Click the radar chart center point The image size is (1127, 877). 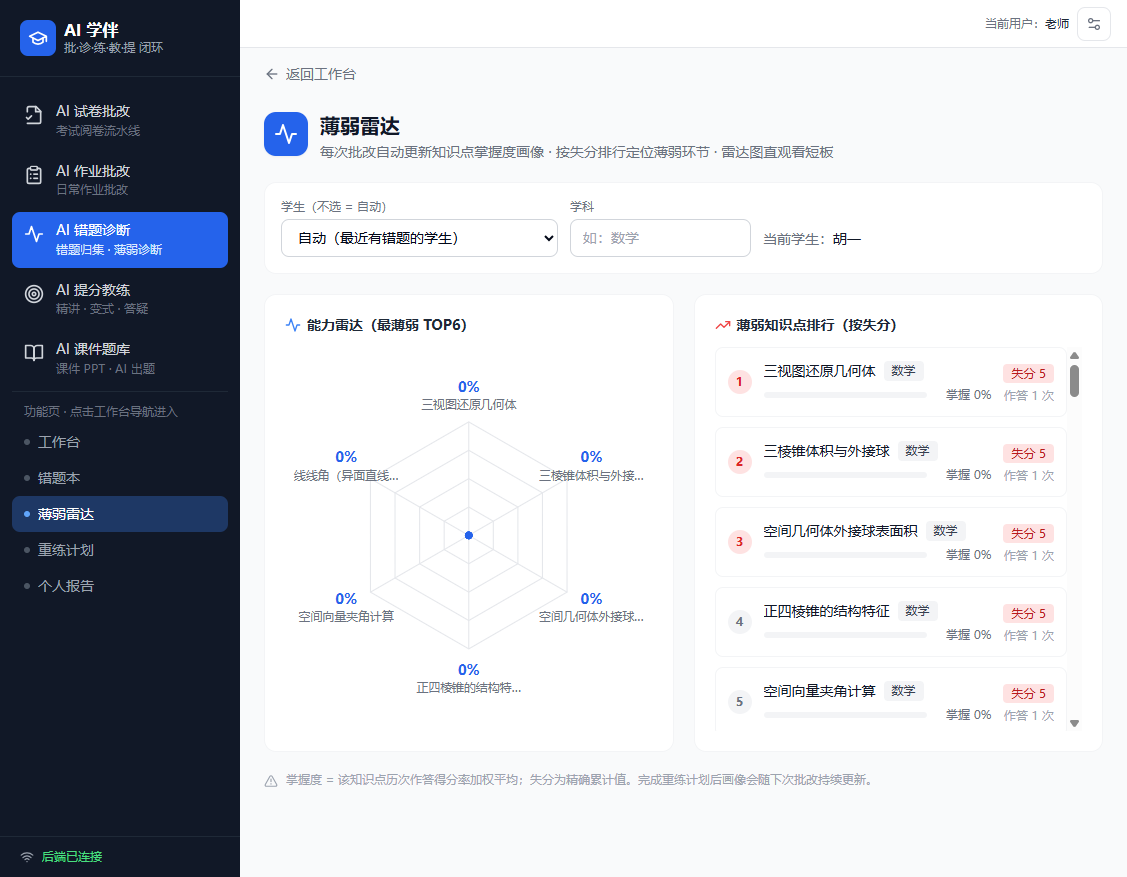click(469, 535)
